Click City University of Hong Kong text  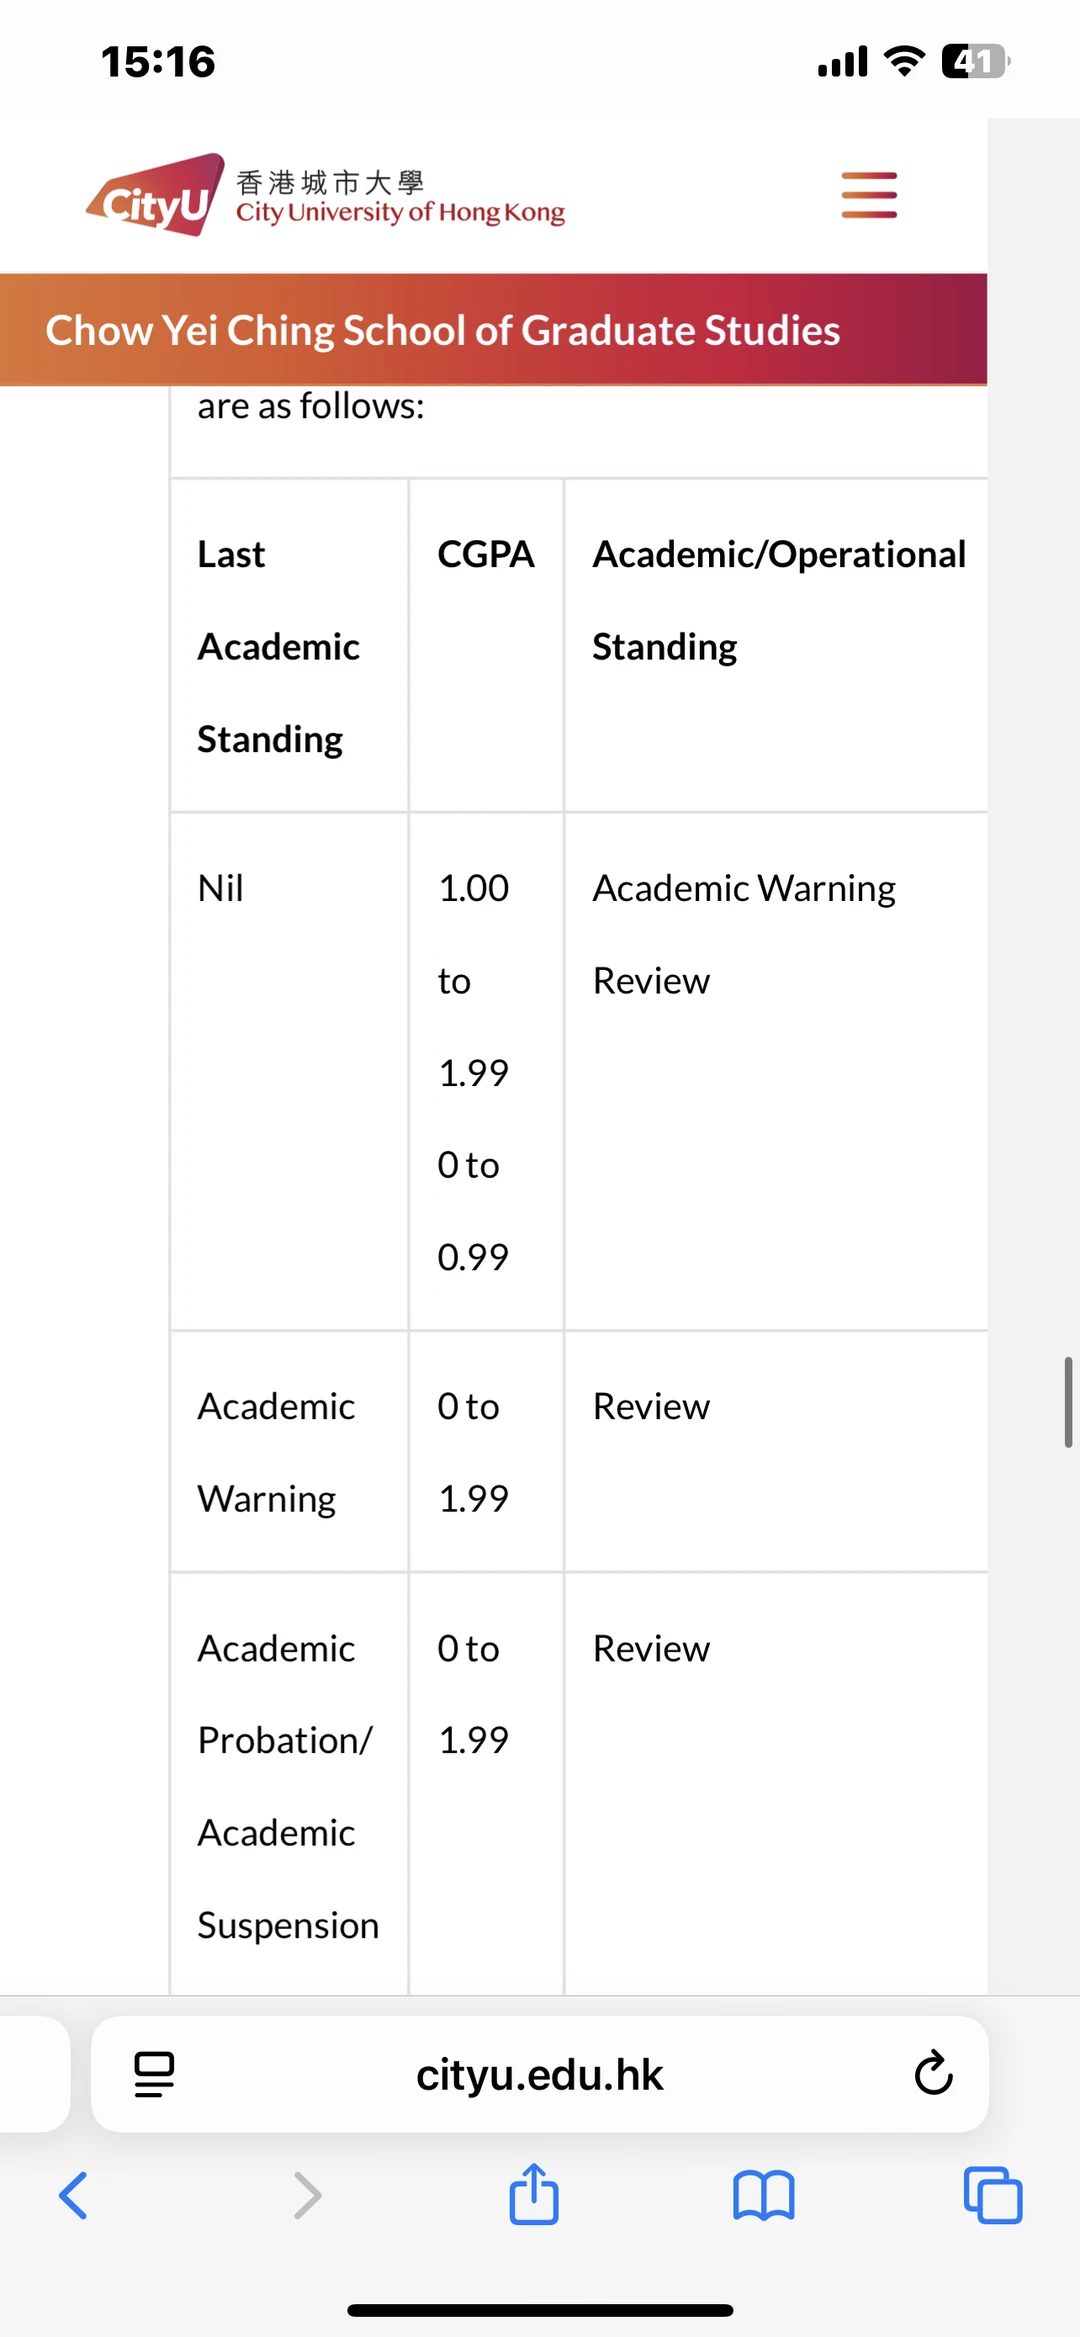[x=400, y=212]
